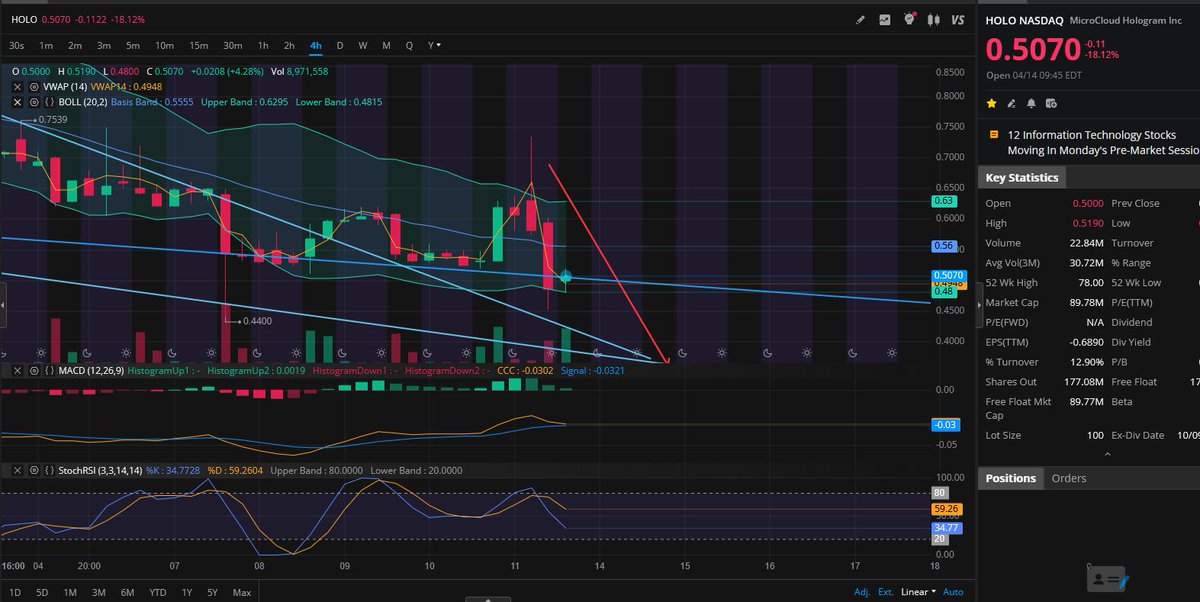Click the 59.26 StochRSI %D value label

point(947,508)
